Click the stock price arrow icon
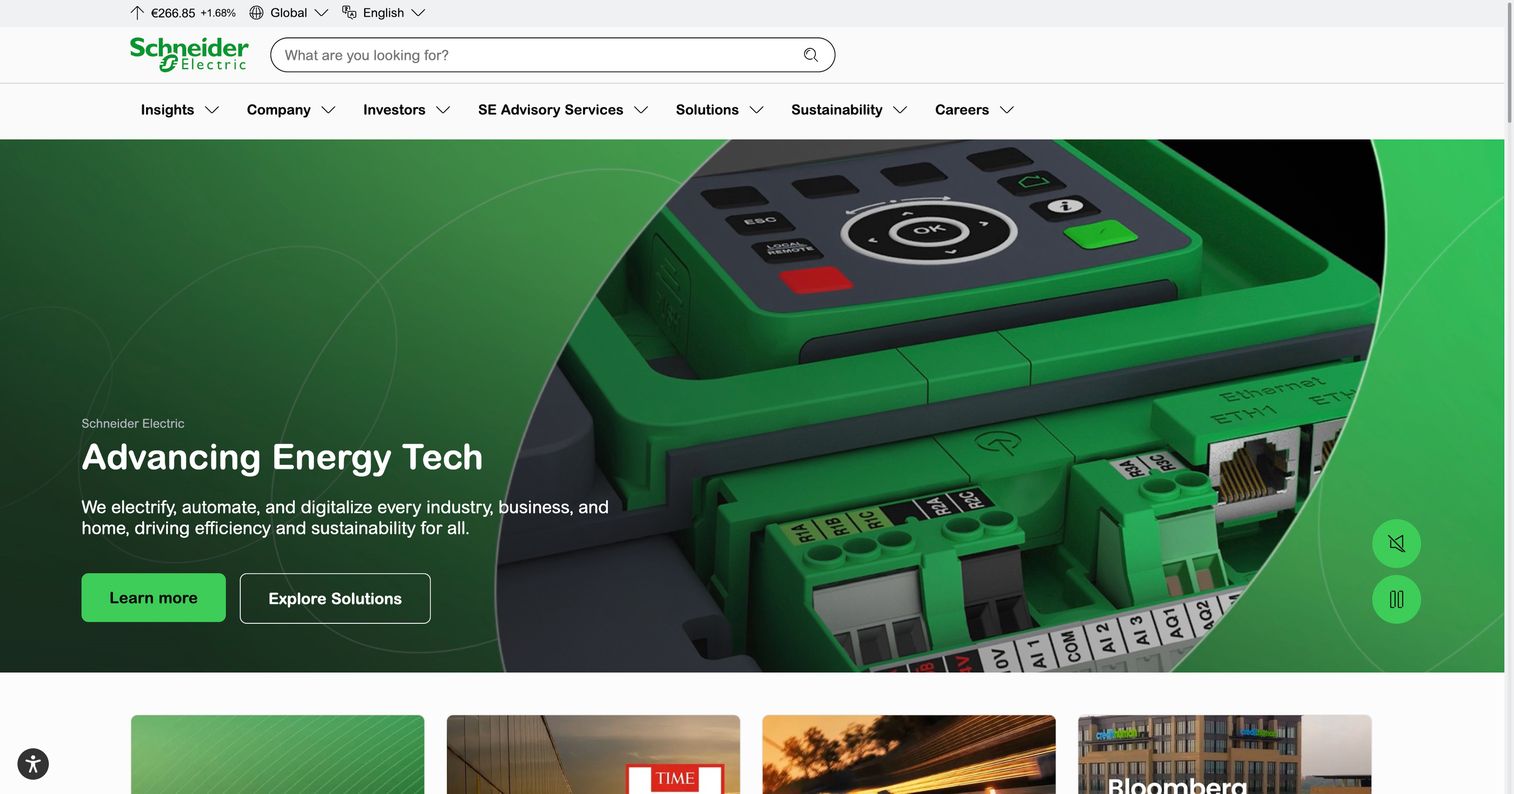 coord(137,13)
